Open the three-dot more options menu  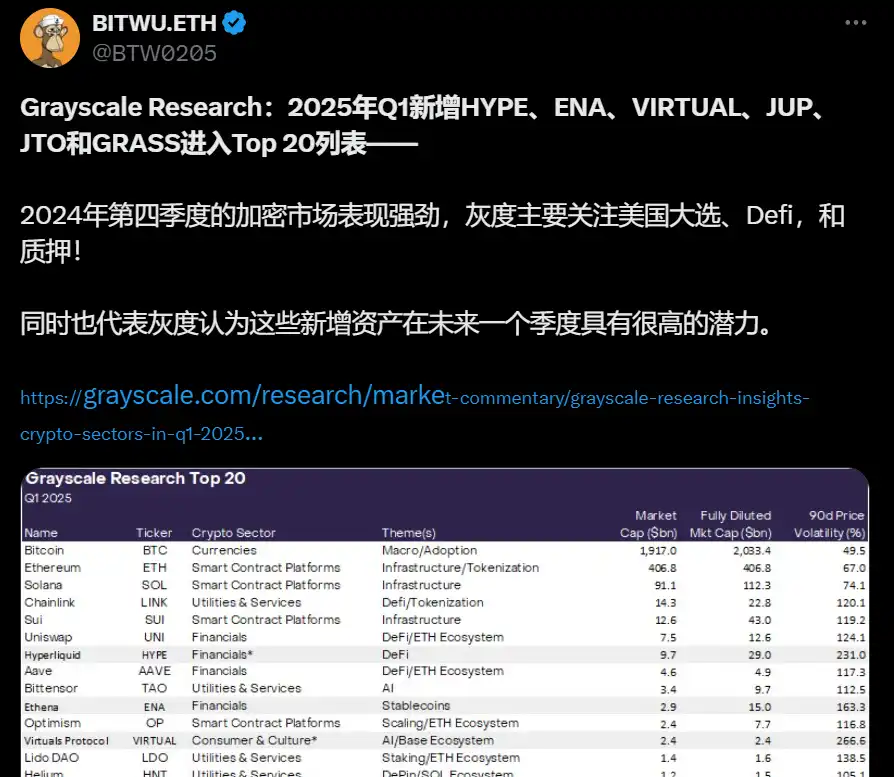(x=856, y=22)
